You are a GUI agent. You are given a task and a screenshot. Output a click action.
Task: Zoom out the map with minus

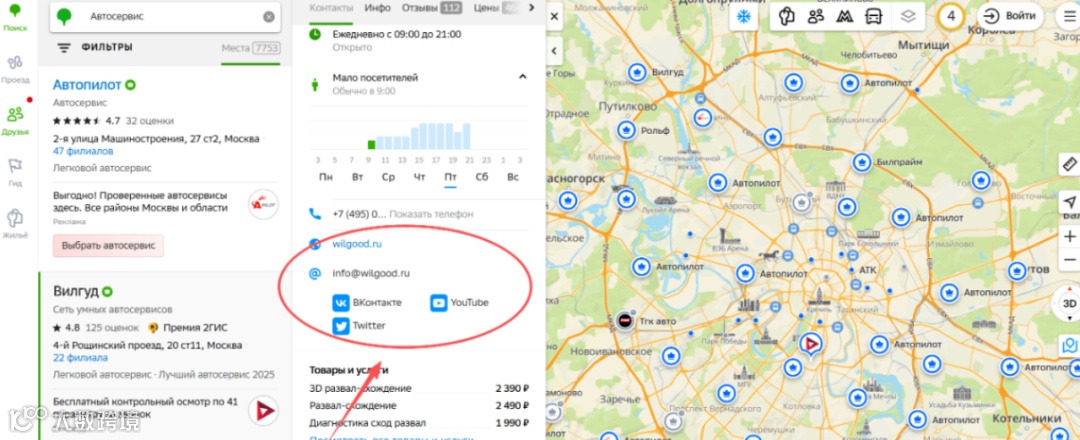click(x=1070, y=260)
